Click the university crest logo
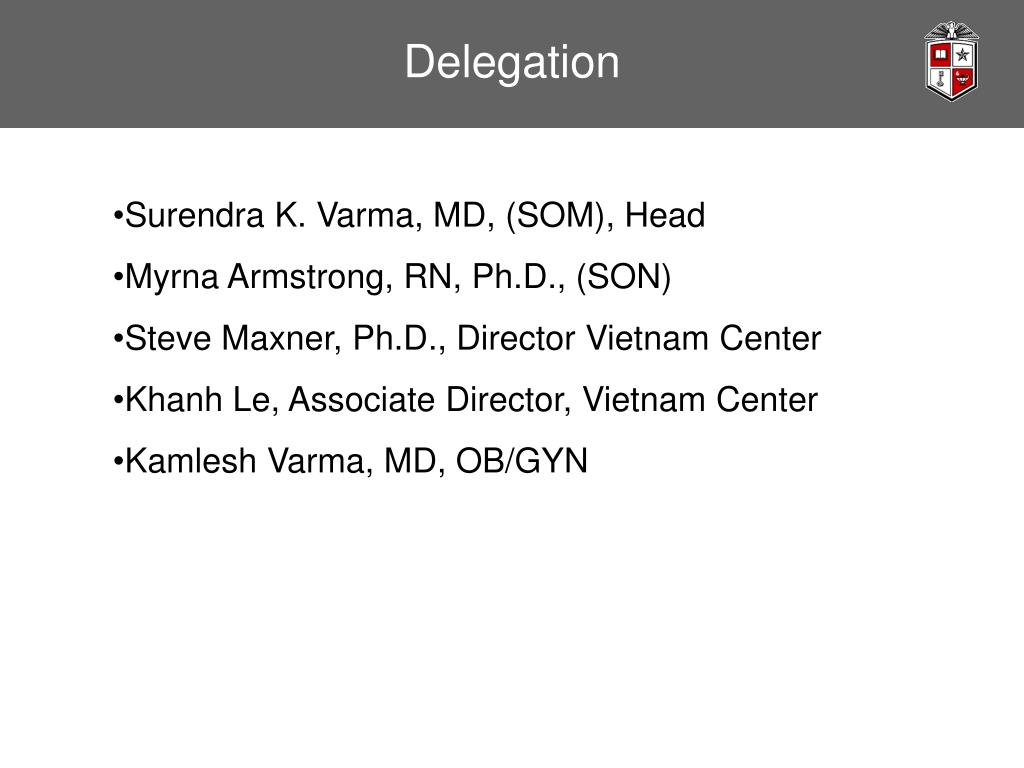The image size is (1024, 768). pyautogui.click(x=952, y=61)
